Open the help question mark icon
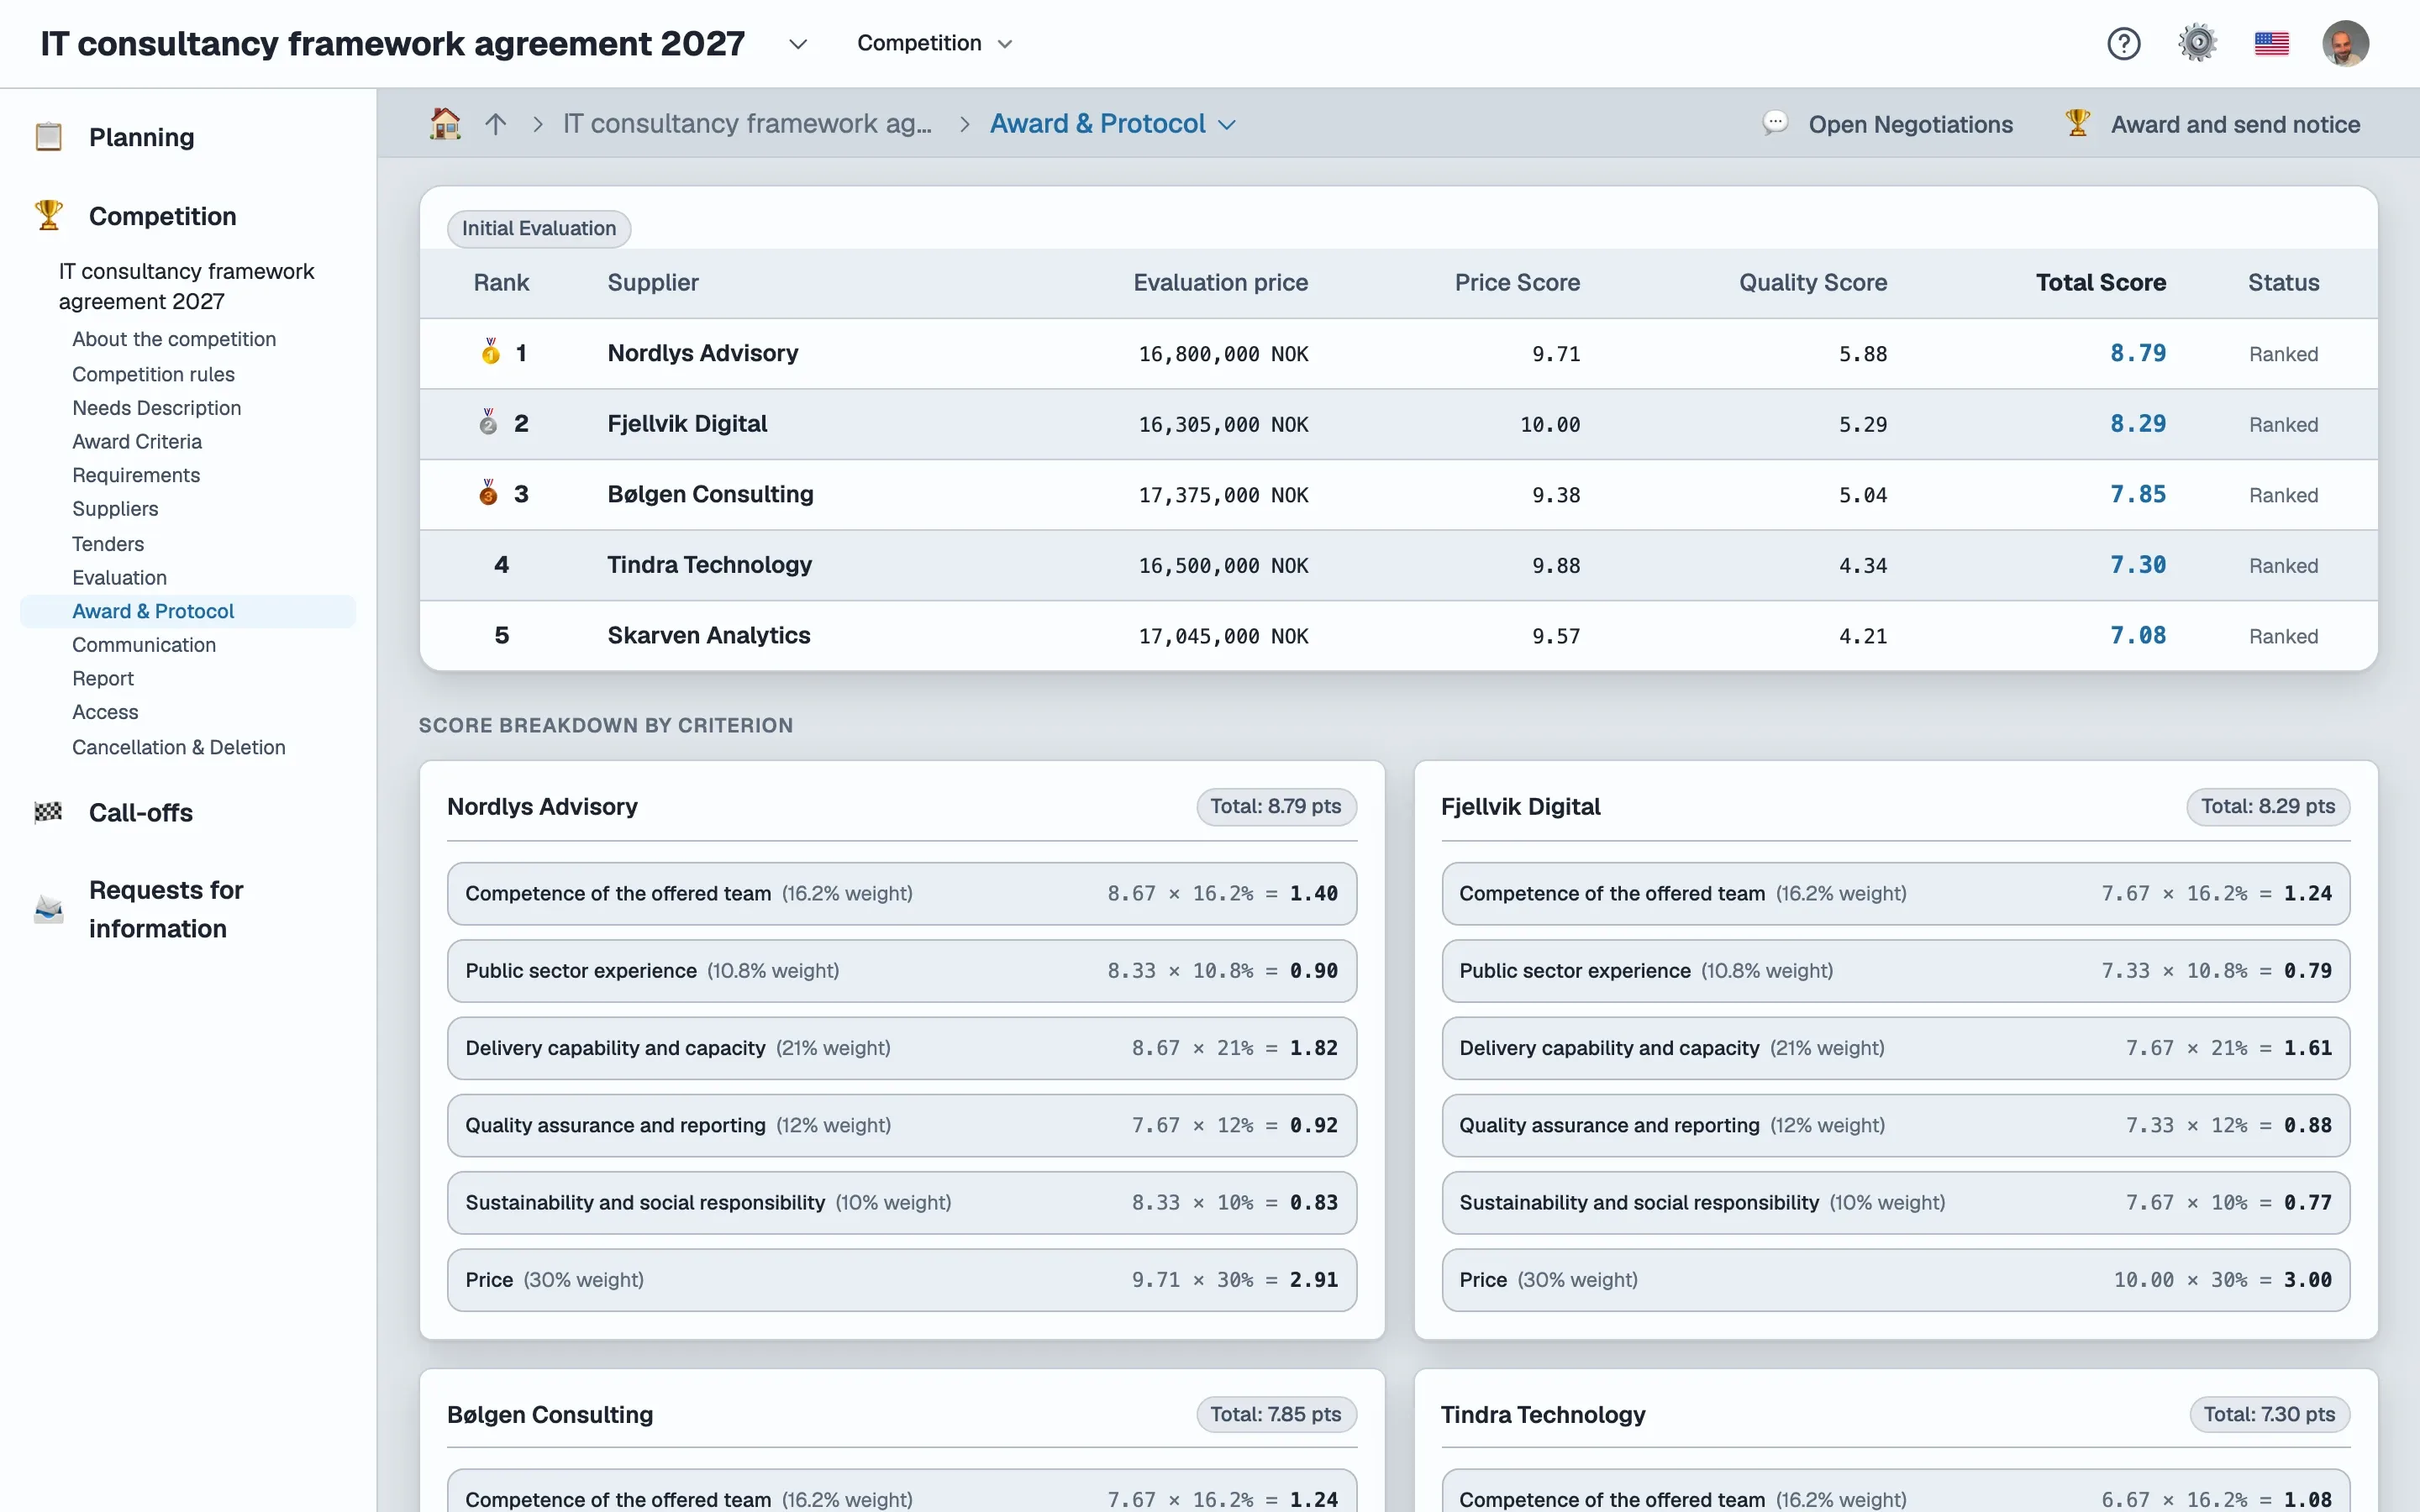Image resolution: width=2420 pixels, height=1512 pixels. [2123, 43]
